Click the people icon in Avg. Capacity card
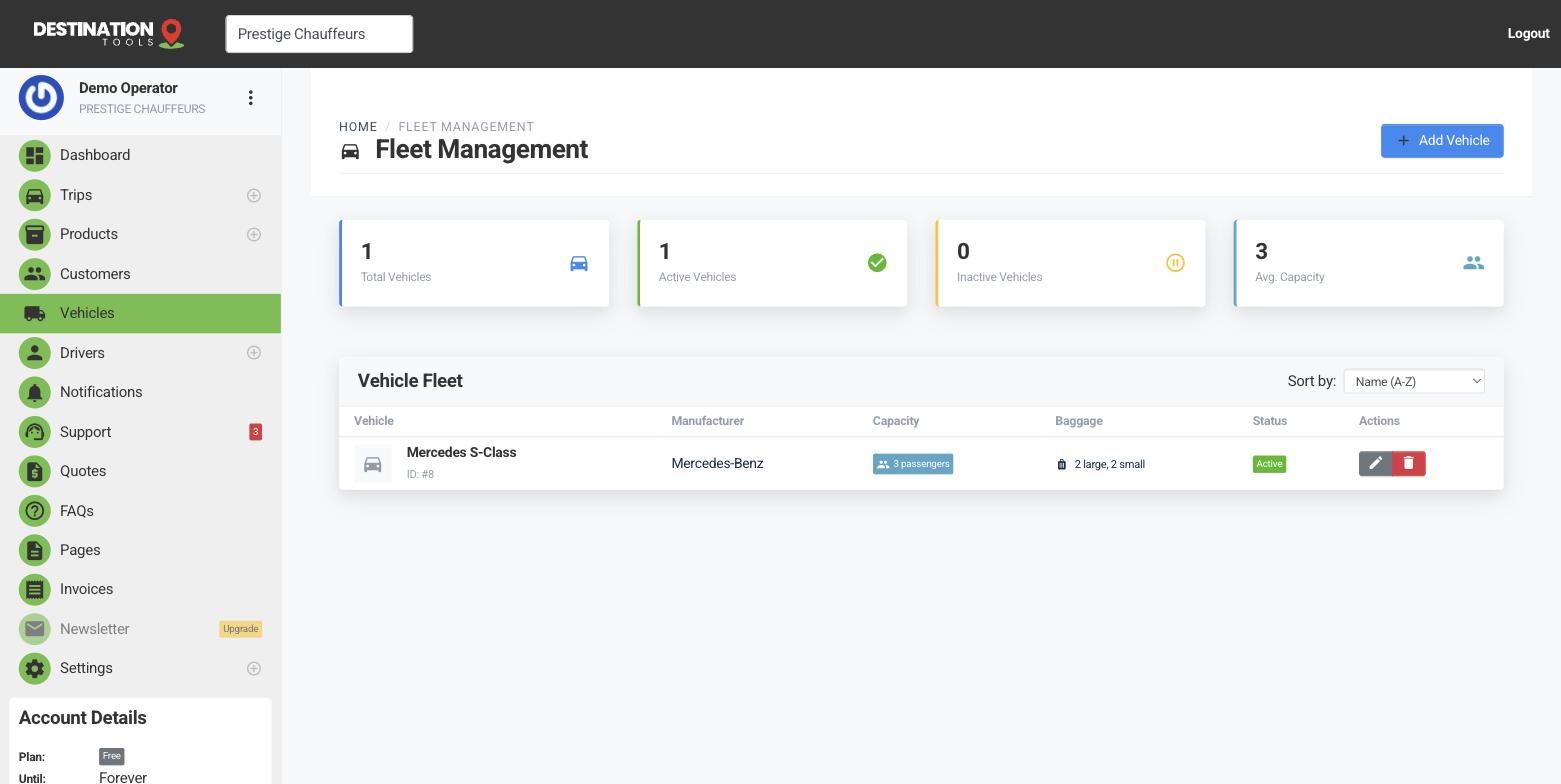The height and width of the screenshot is (784, 1561). pos(1473,263)
